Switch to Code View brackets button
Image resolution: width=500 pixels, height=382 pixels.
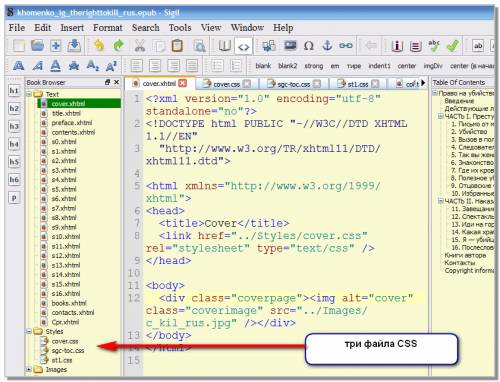pos(244,46)
